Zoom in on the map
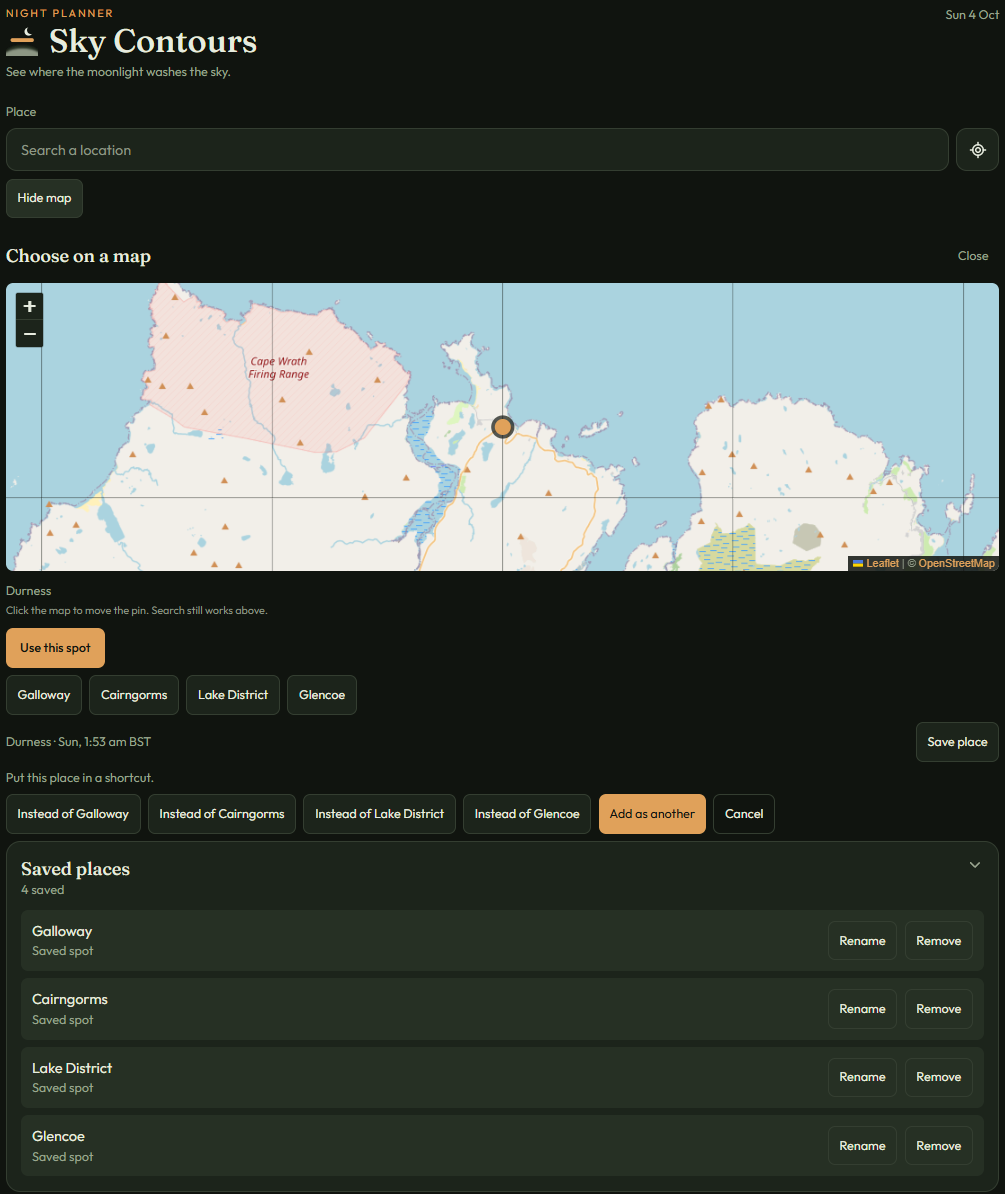The image size is (1005, 1194). point(30,306)
